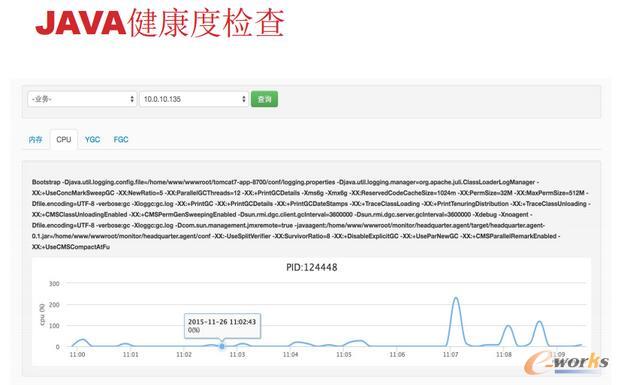The width and height of the screenshot is (619, 385).
Task: Open the FGC tab
Action: point(121,139)
